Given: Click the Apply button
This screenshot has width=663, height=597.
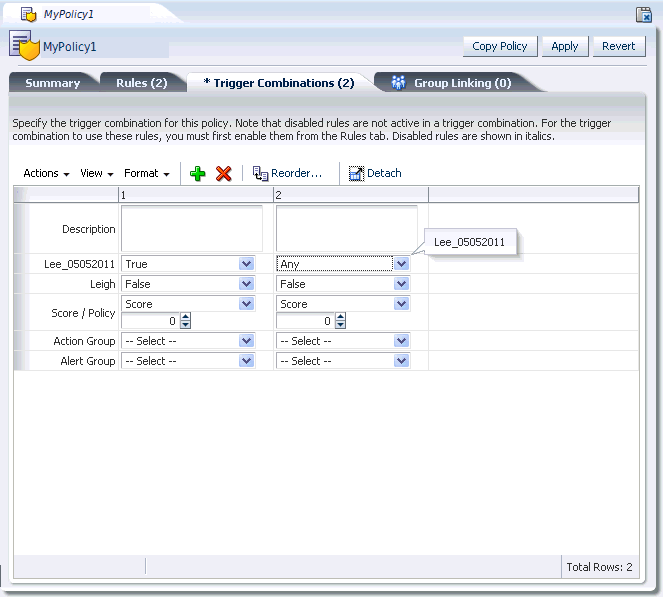Looking at the screenshot, I should pyautogui.click(x=565, y=46).
